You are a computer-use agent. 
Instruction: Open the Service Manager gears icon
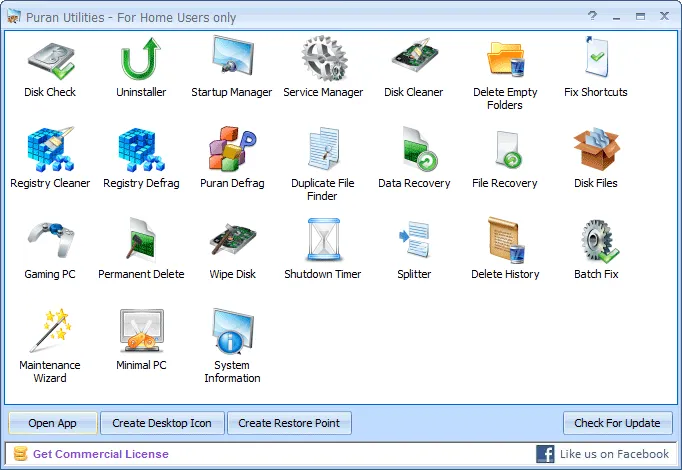(x=324, y=59)
